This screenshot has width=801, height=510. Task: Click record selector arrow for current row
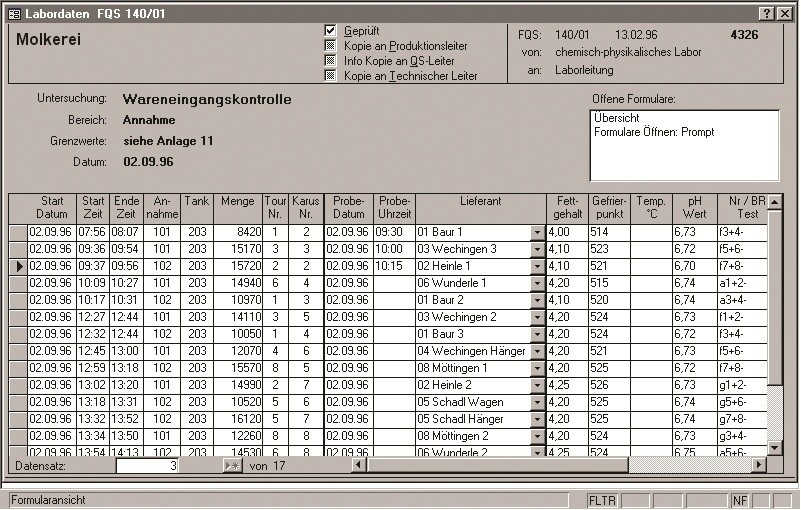point(17,266)
